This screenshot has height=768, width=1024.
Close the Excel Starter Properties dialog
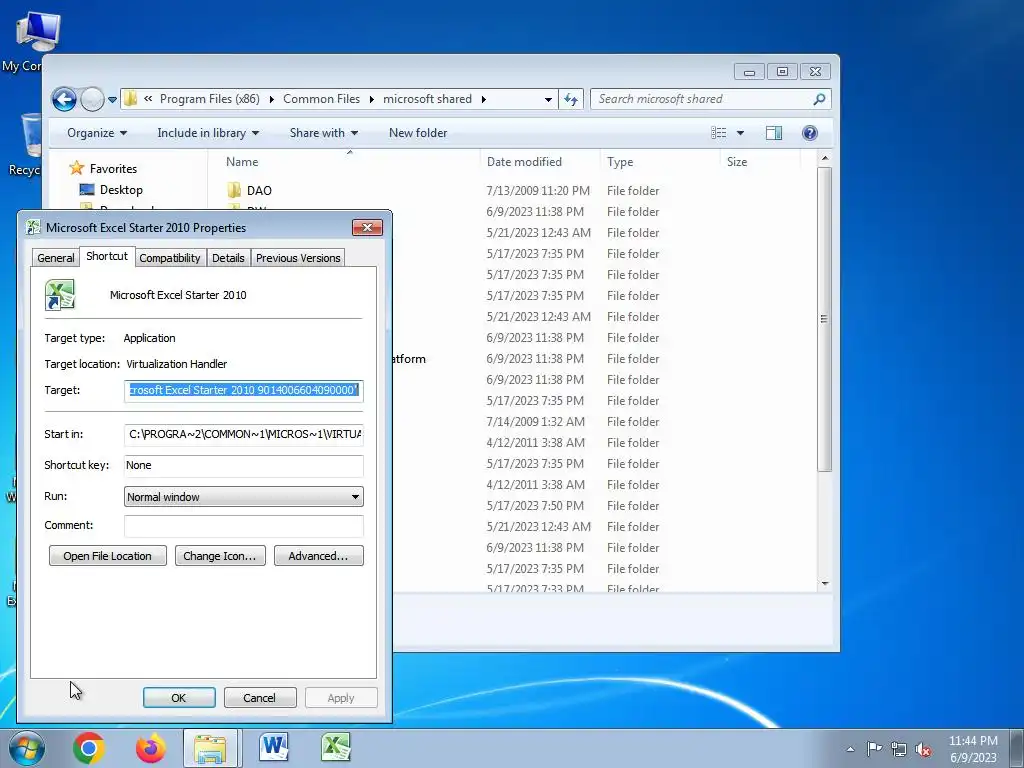tap(367, 227)
